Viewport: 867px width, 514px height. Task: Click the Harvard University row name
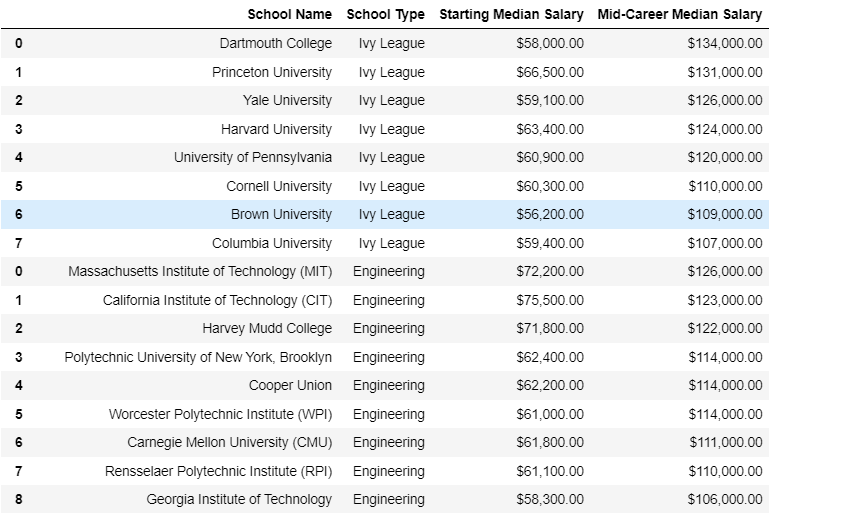(x=276, y=129)
